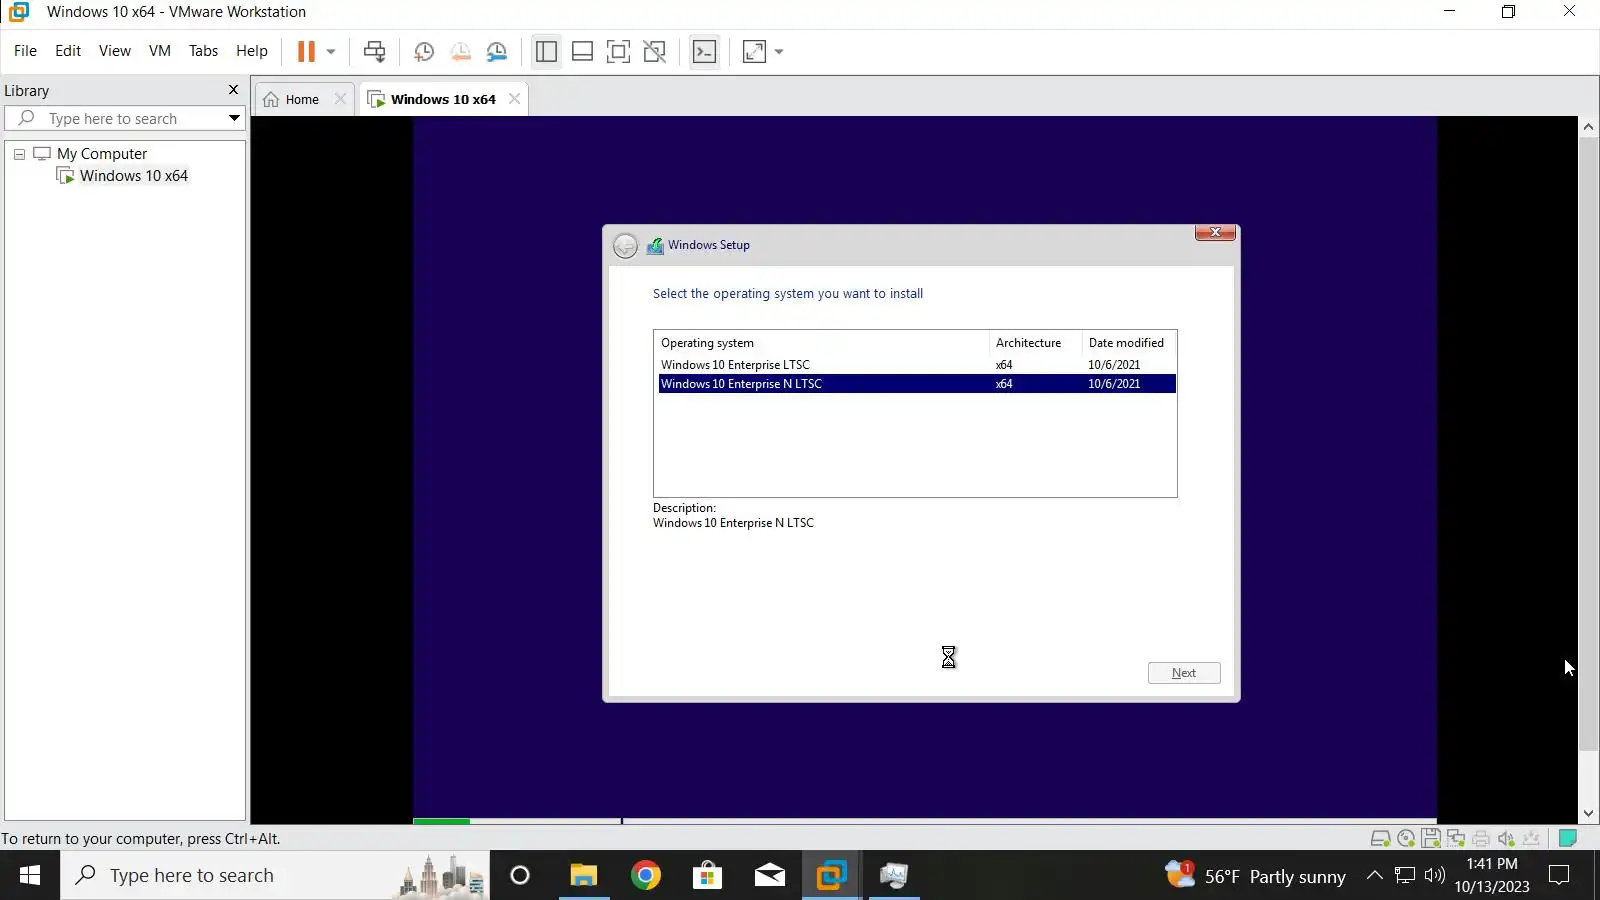Viewport: 1600px width, 900px height.
Task: Toggle the console view button
Action: click(705, 51)
